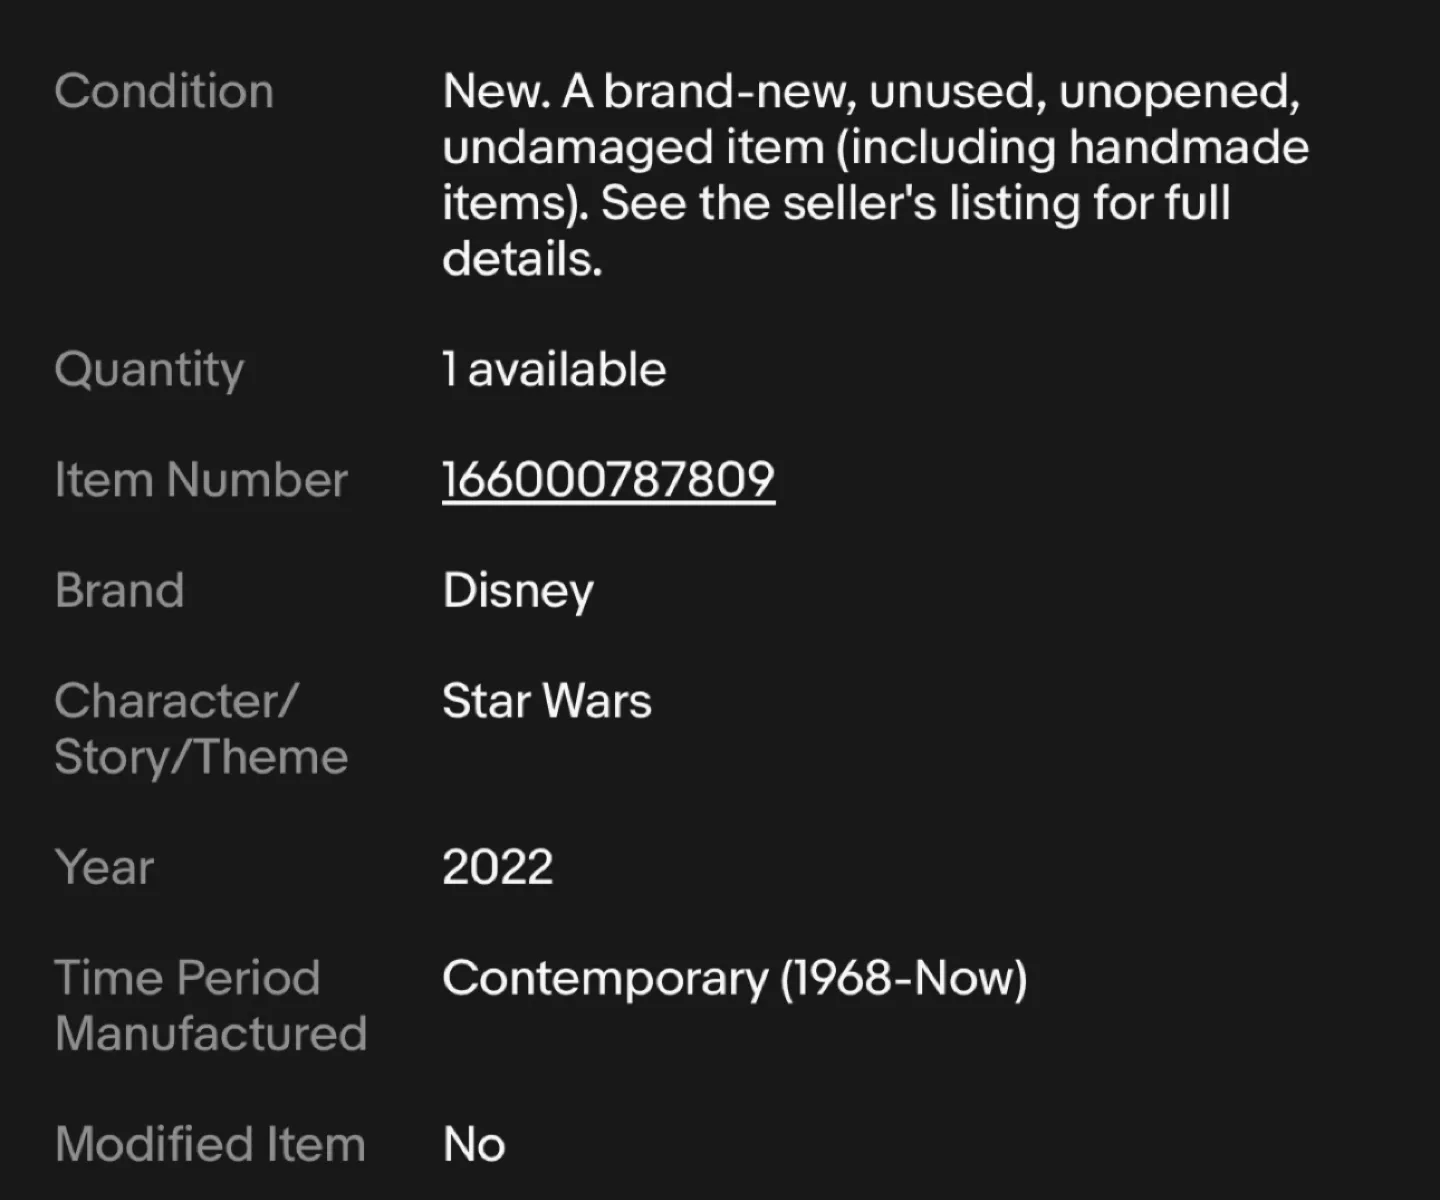Click the '1 available' quantity value
The height and width of the screenshot is (1200, 1440).
(554, 369)
